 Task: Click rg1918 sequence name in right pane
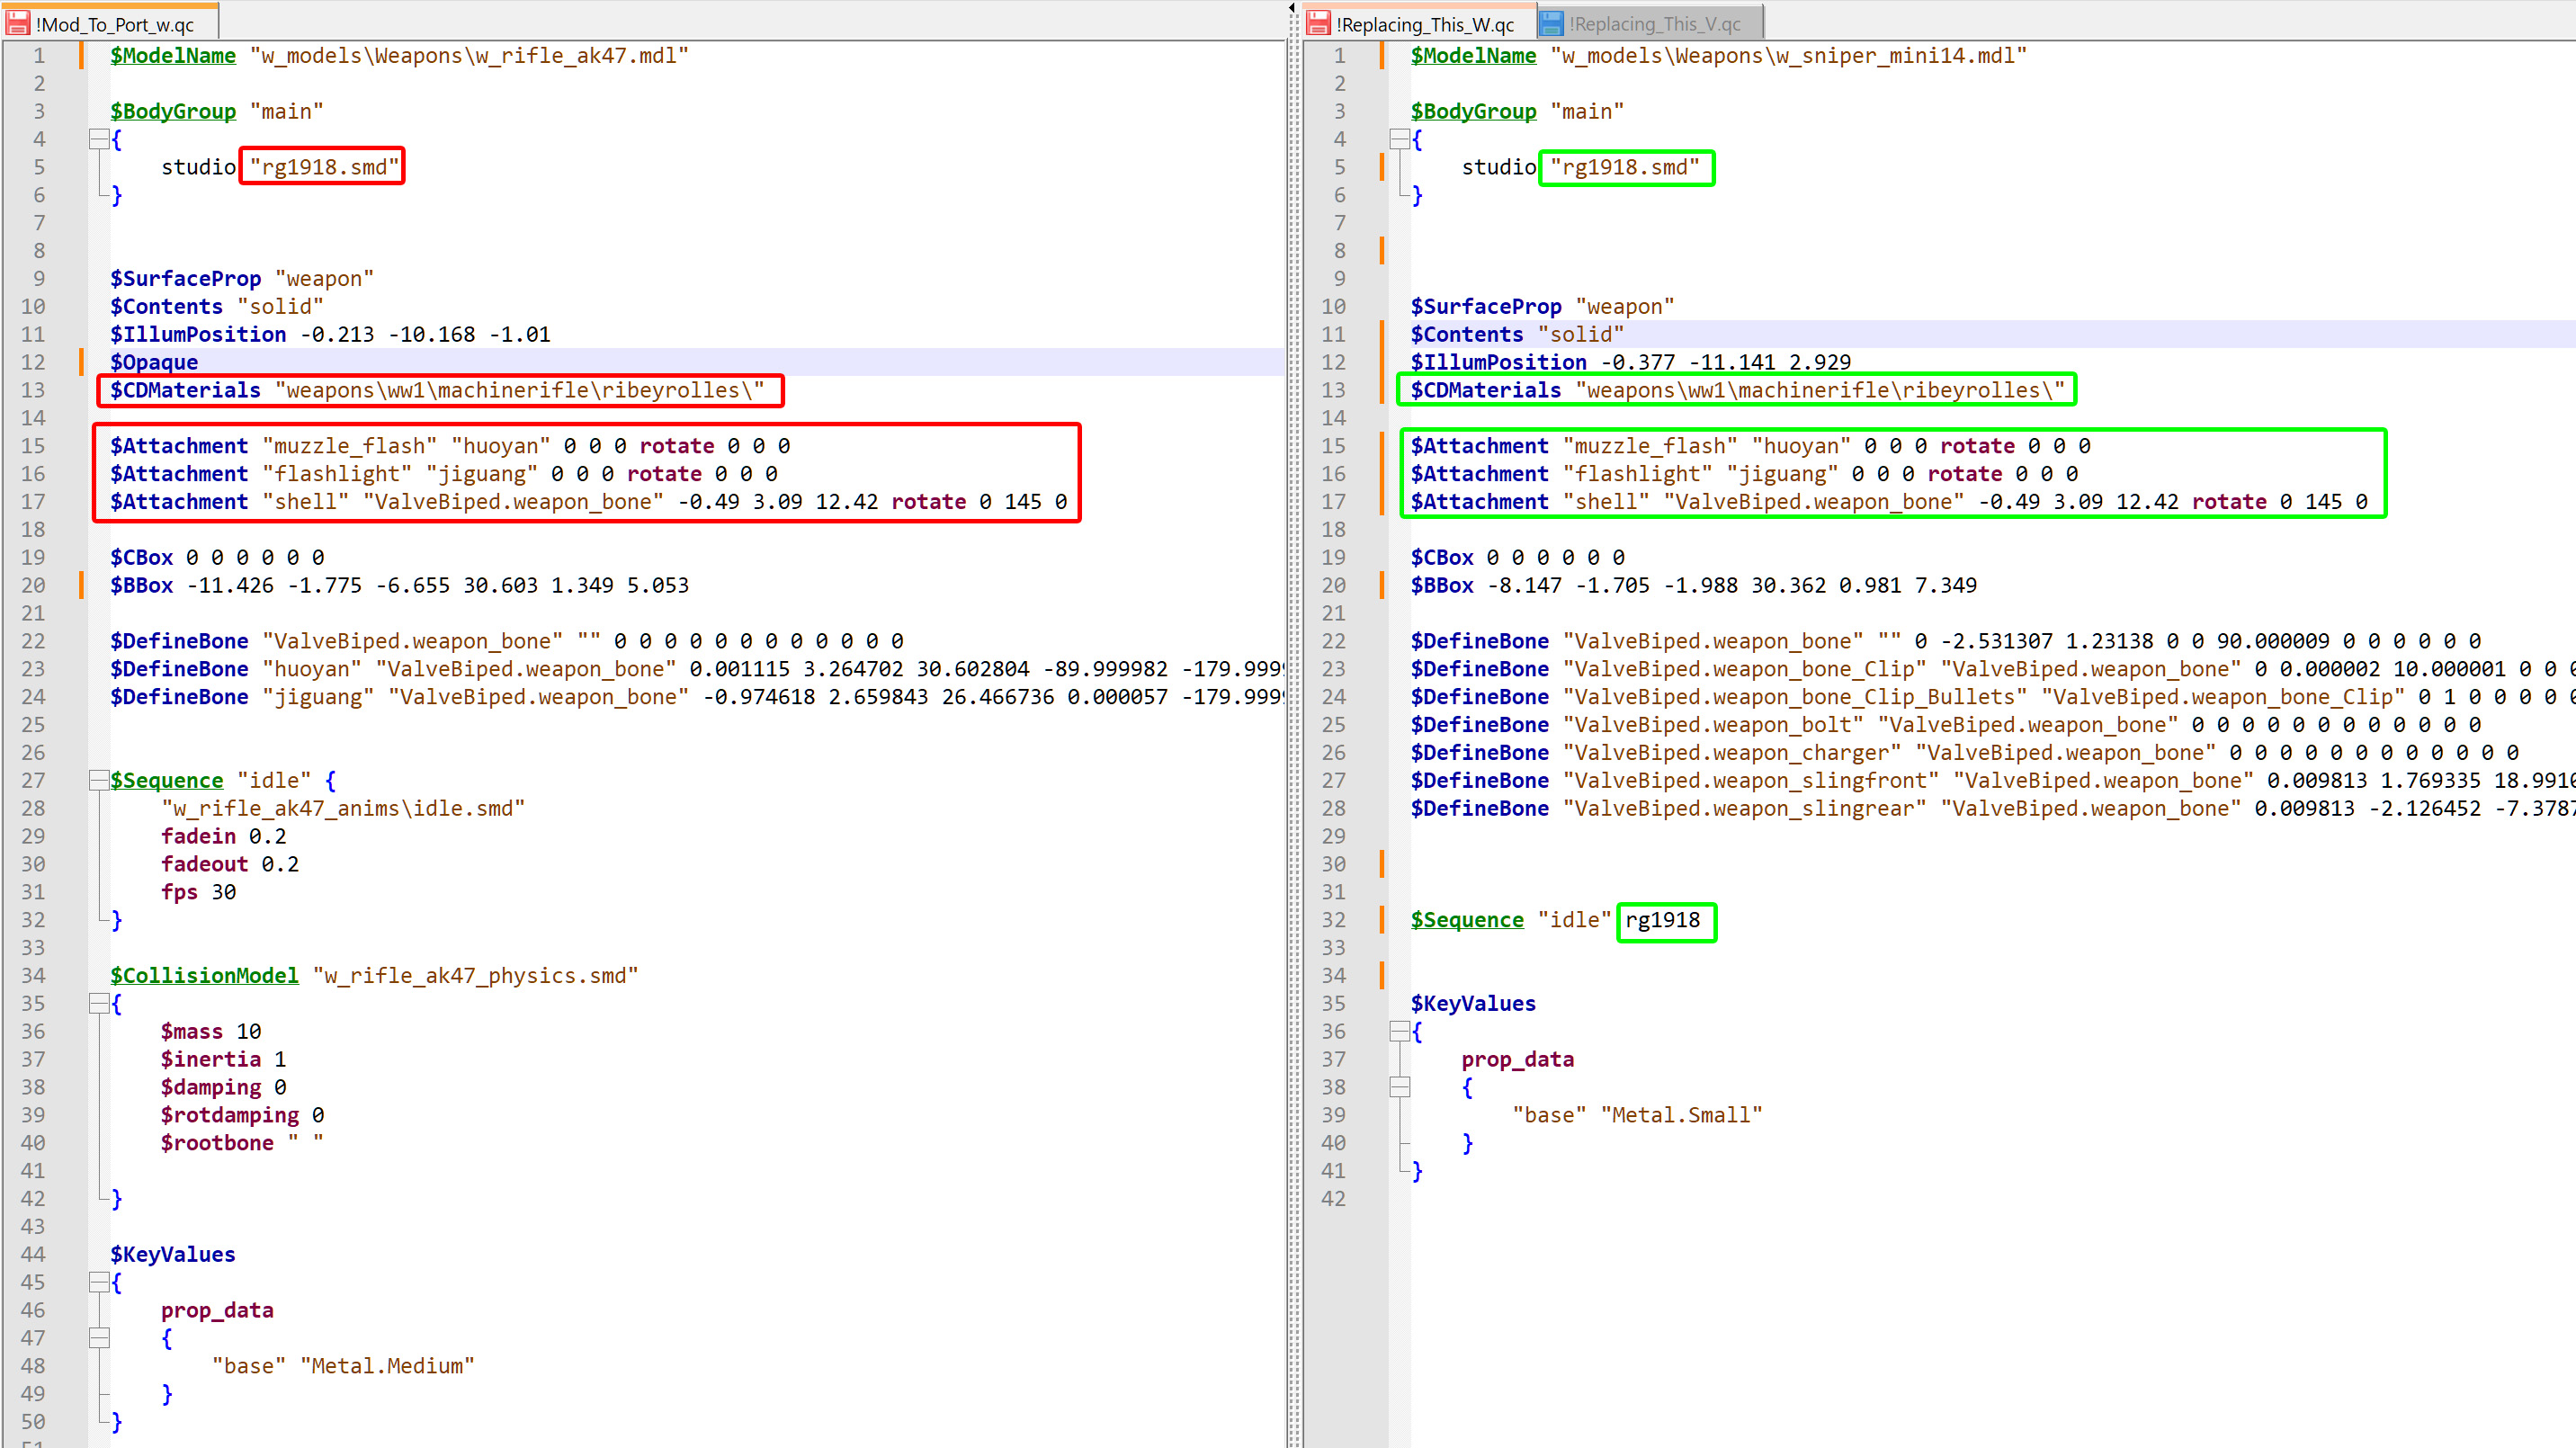tap(1661, 920)
